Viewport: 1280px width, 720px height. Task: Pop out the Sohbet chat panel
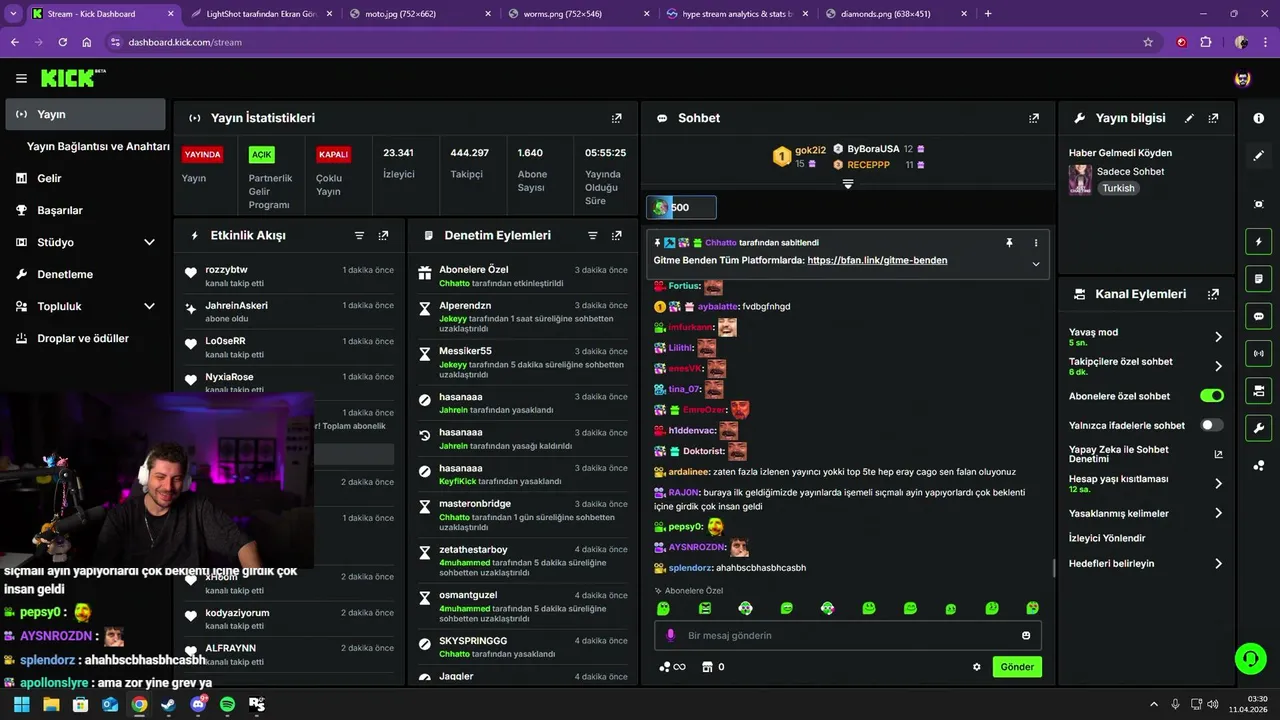[1034, 118]
